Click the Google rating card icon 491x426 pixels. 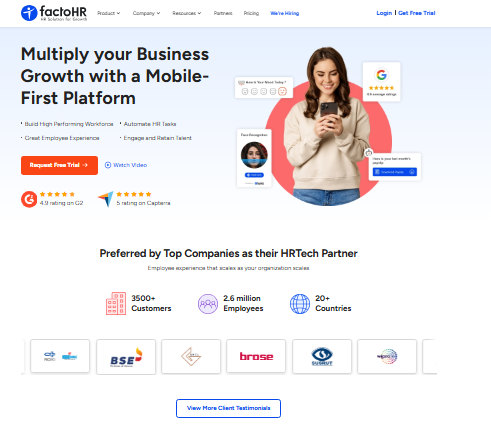point(381,75)
